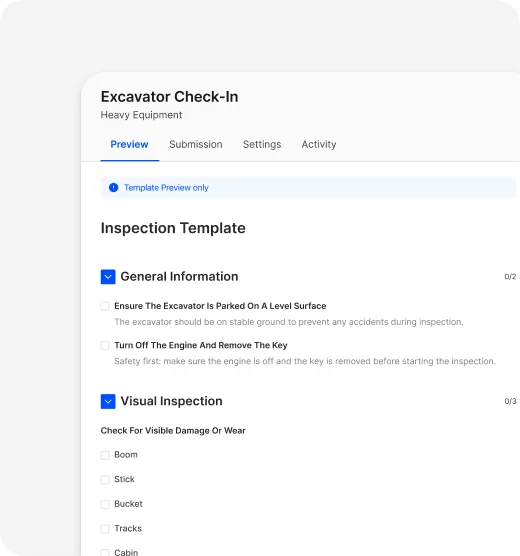The width and height of the screenshot is (520, 556).
Task: Tick the Stick checkbox
Action: [105, 480]
